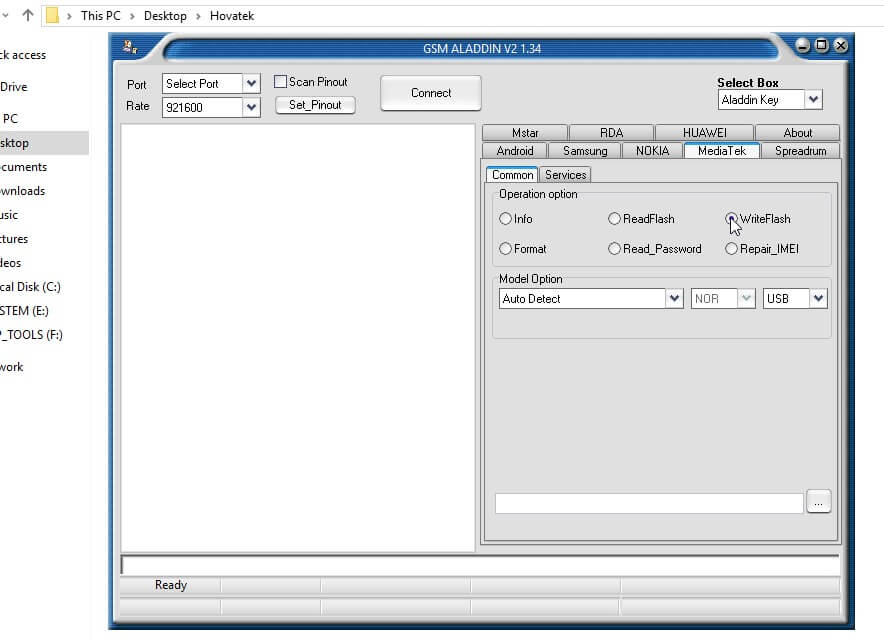Enable the Scan Pinout checkbox
The width and height of the screenshot is (884, 642).
pos(280,82)
